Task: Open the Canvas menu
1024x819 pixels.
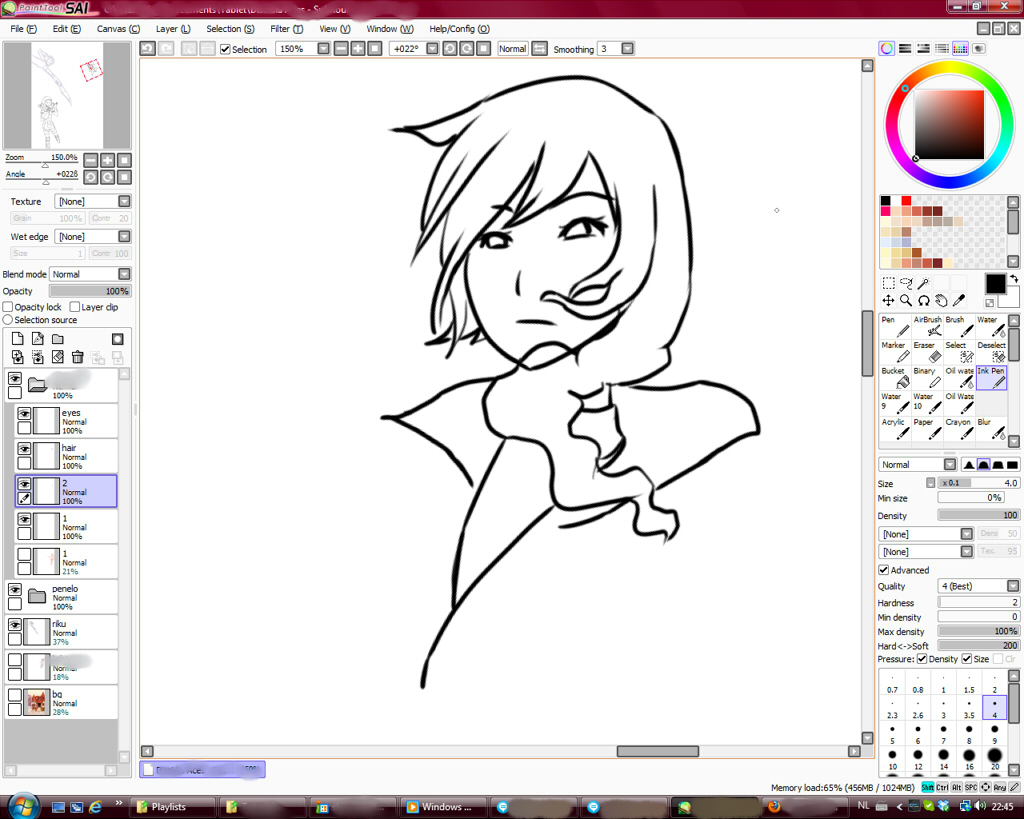Action: point(118,29)
